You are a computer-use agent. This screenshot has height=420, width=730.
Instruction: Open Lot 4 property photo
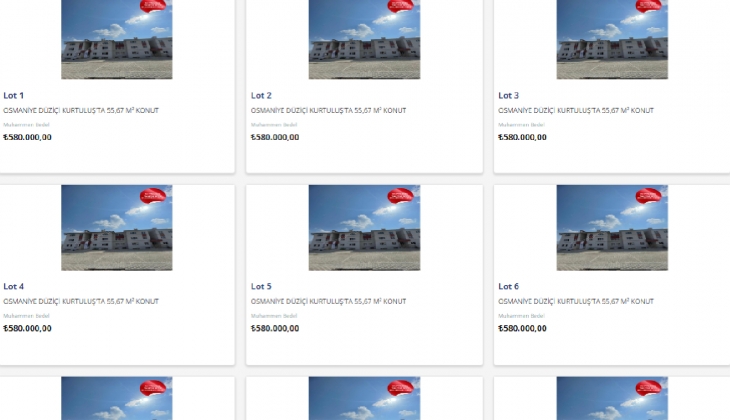(x=116, y=228)
